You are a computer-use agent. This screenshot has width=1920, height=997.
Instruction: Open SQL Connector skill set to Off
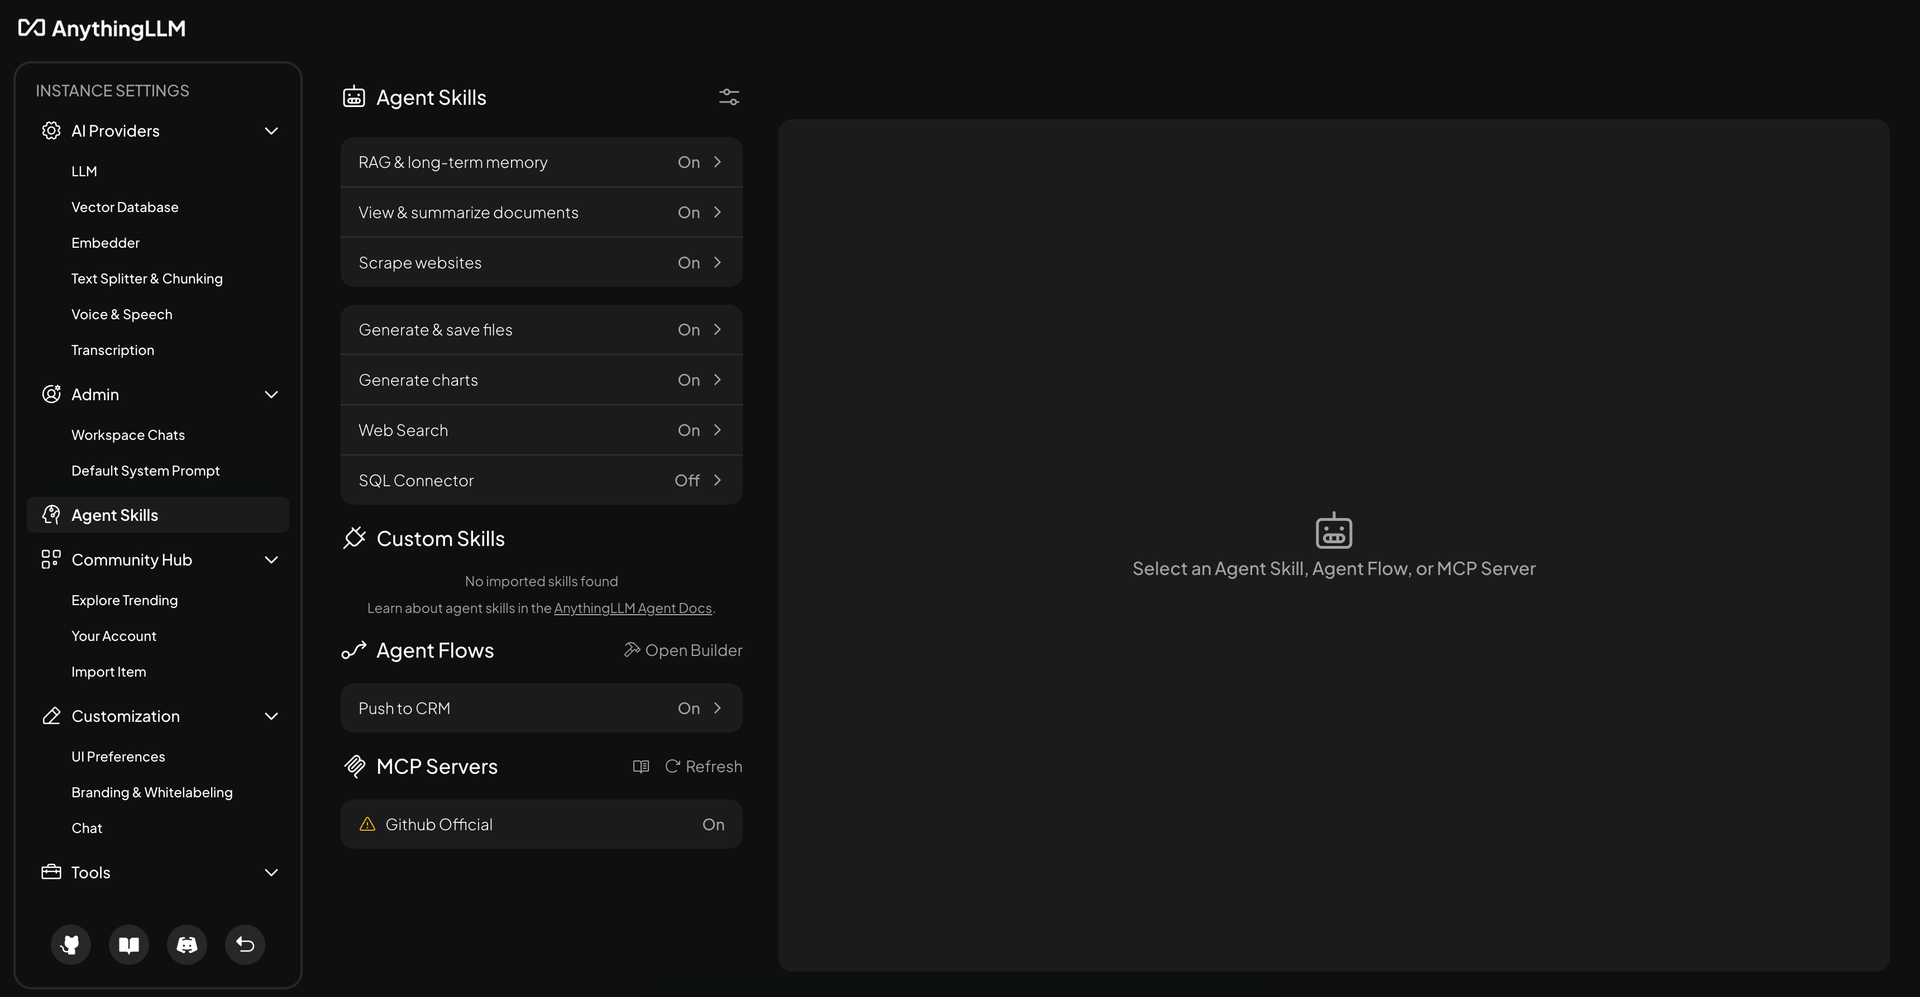pyautogui.click(x=541, y=481)
